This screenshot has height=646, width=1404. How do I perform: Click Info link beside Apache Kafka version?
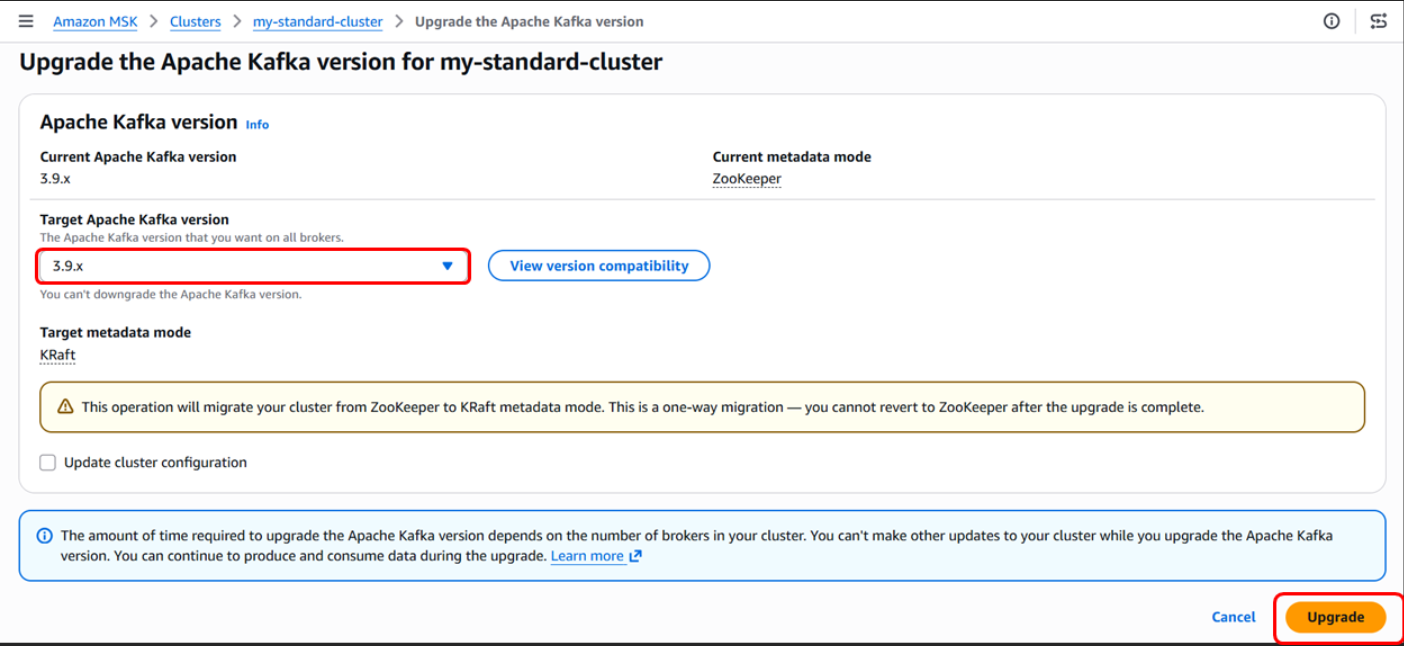(x=257, y=125)
